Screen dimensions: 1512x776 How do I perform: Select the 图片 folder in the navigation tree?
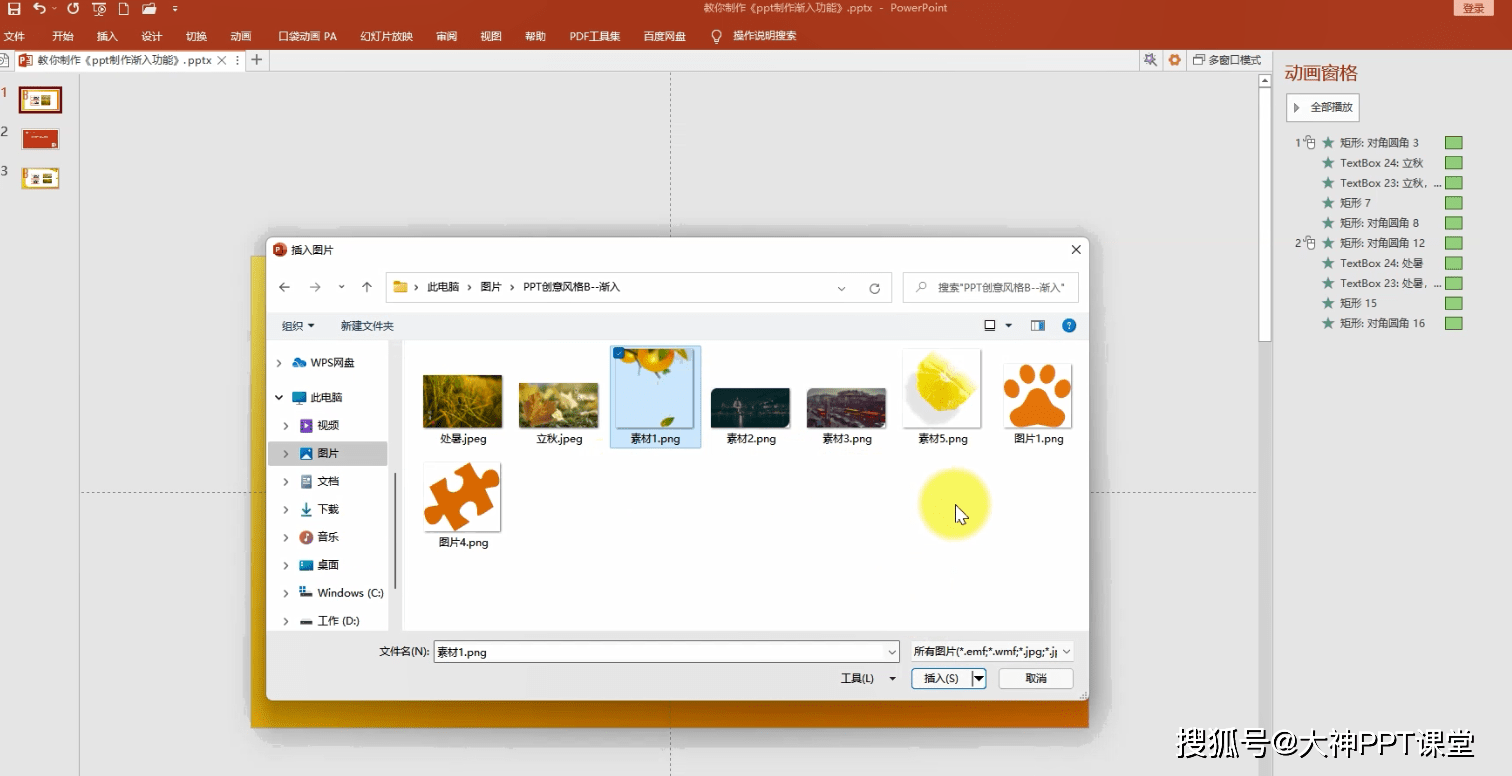coord(328,454)
